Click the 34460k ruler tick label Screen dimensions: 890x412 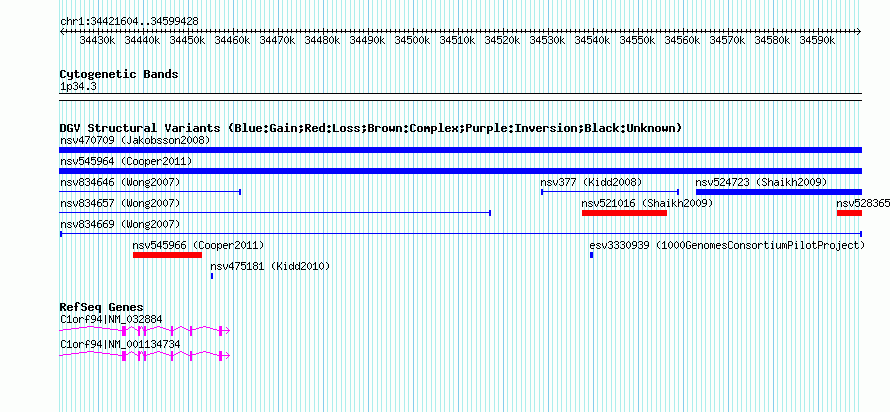point(233,41)
